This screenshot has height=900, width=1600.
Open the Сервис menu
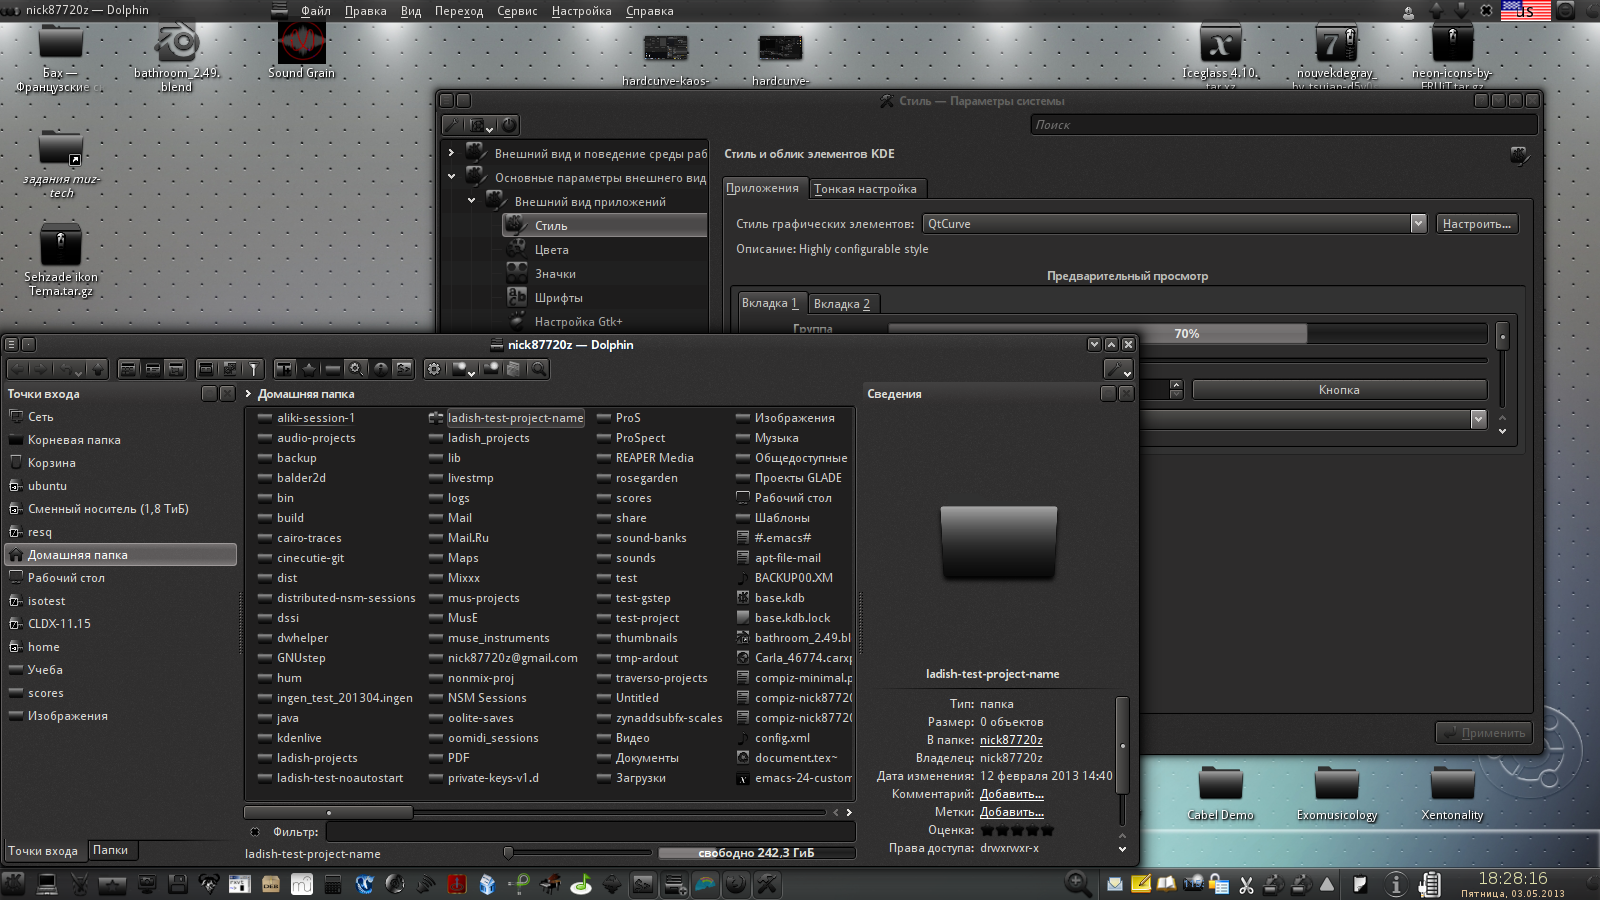tap(517, 11)
